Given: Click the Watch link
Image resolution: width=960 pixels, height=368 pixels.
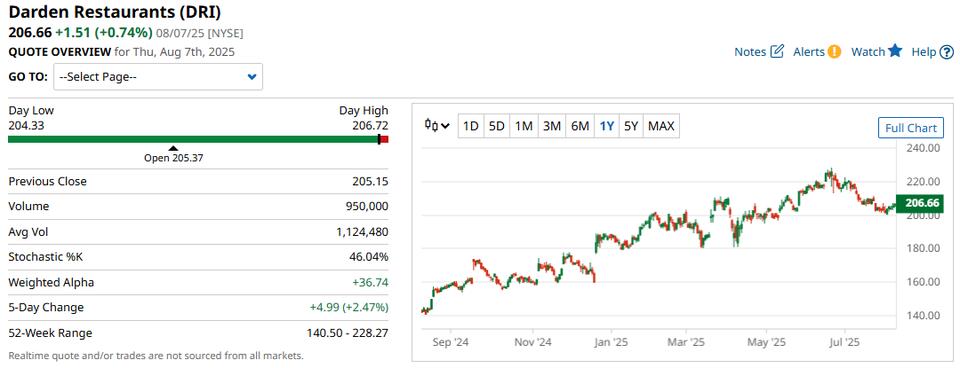Looking at the screenshot, I should tap(868, 52).
